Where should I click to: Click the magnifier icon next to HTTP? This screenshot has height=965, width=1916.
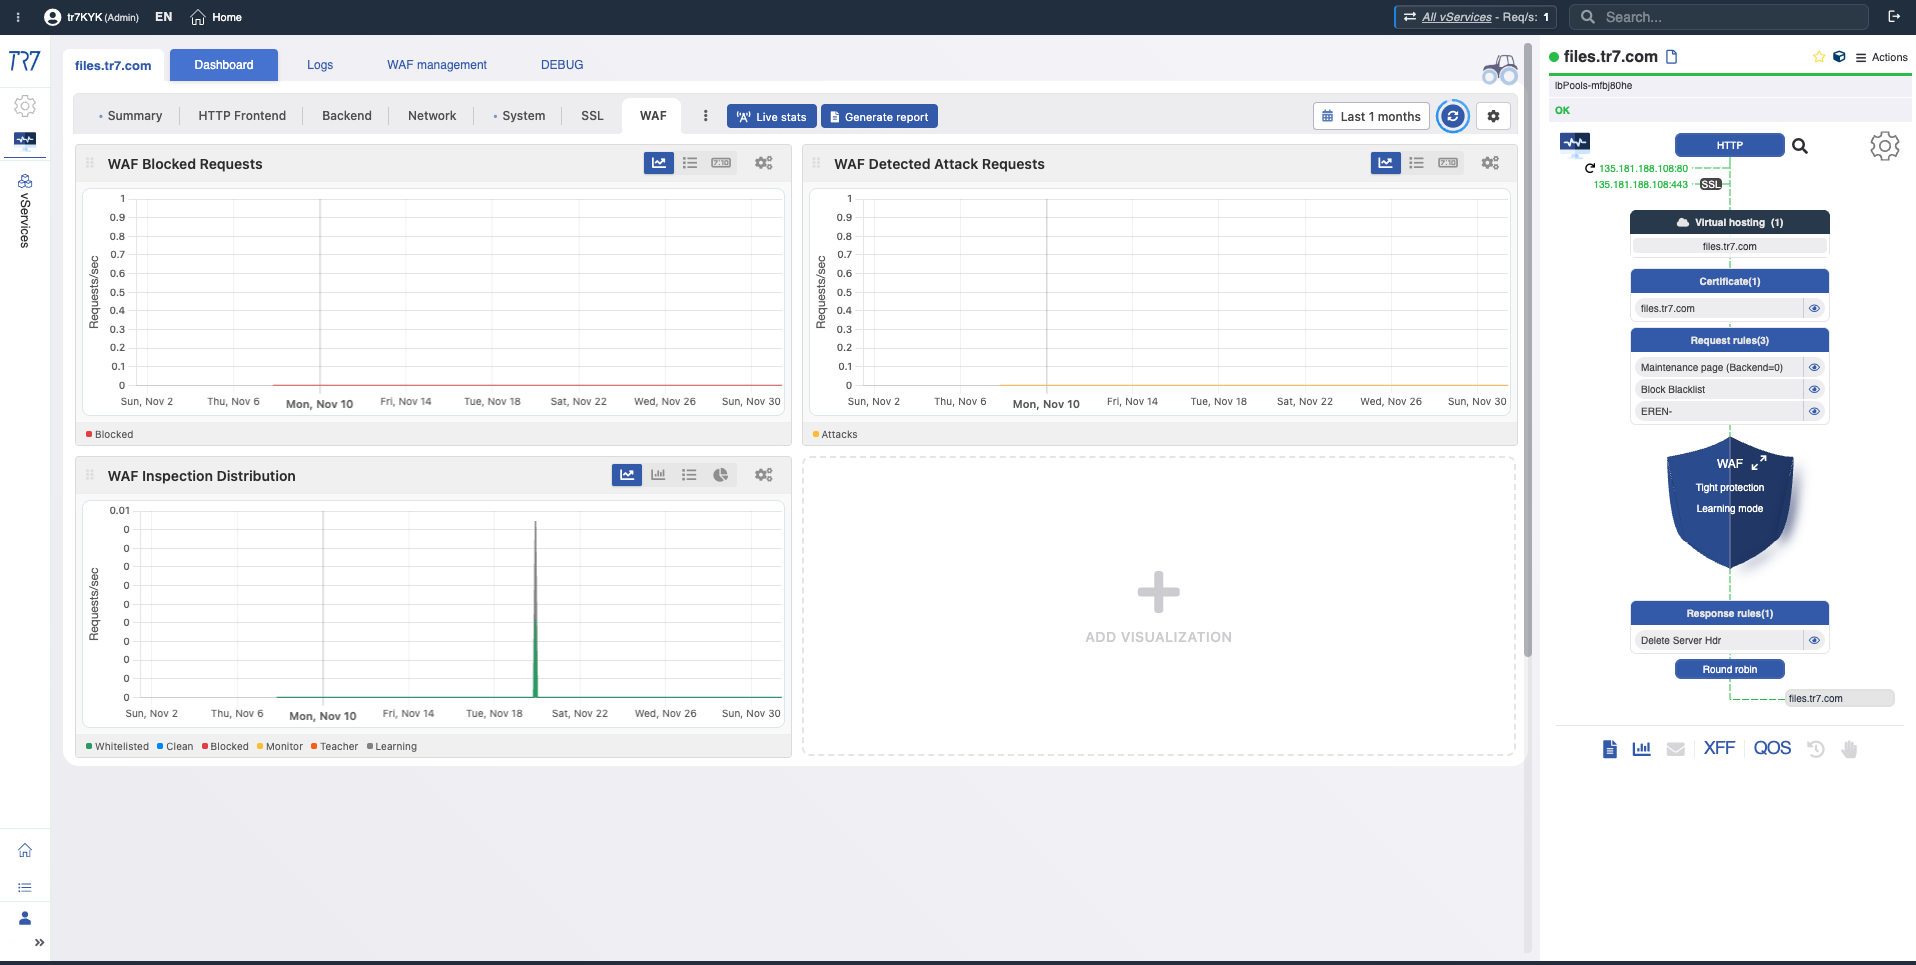pyautogui.click(x=1800, y=146)
